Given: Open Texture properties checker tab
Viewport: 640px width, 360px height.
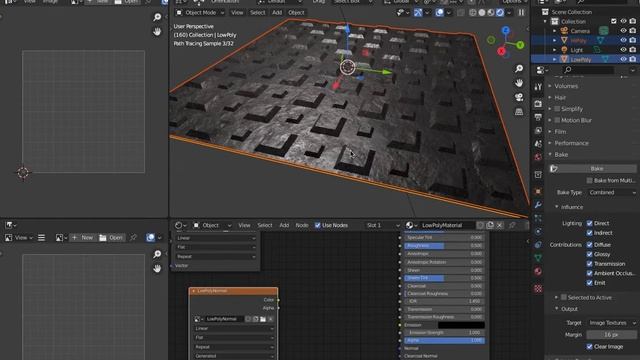Looking at the screenshot, I should click(x=538, y=289).
